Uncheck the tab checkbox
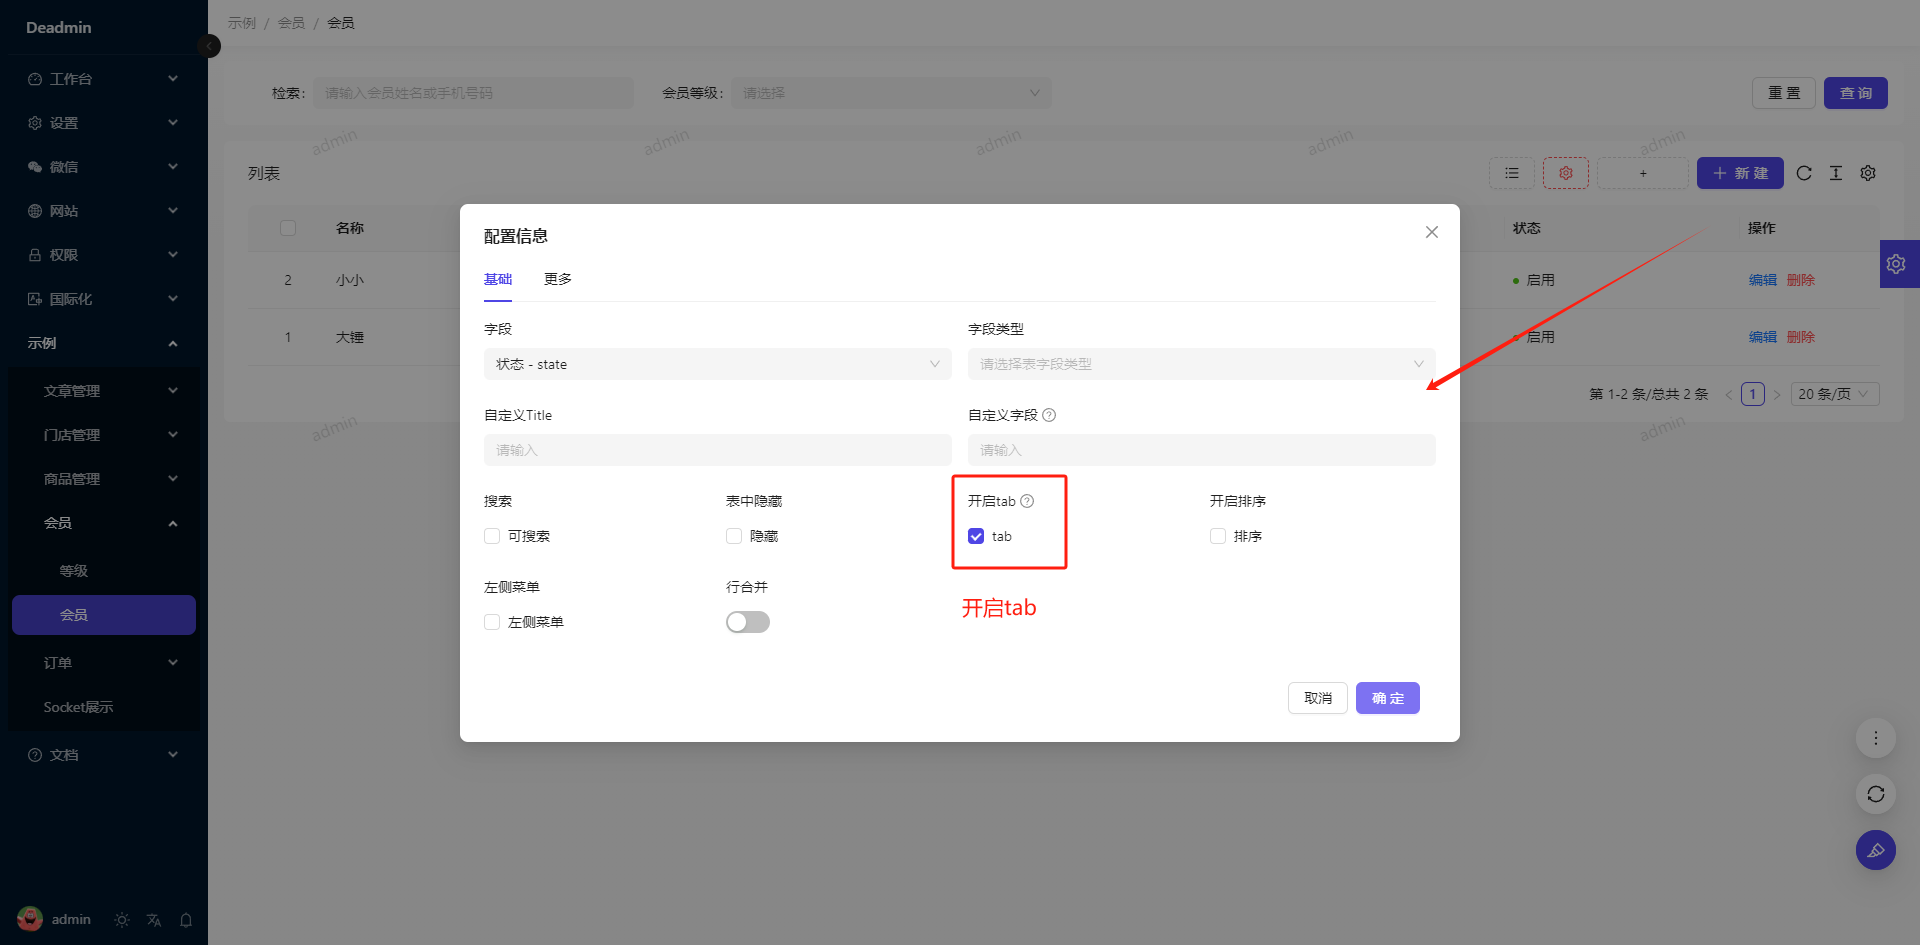 pyautogui.click(x=976, y=537)
